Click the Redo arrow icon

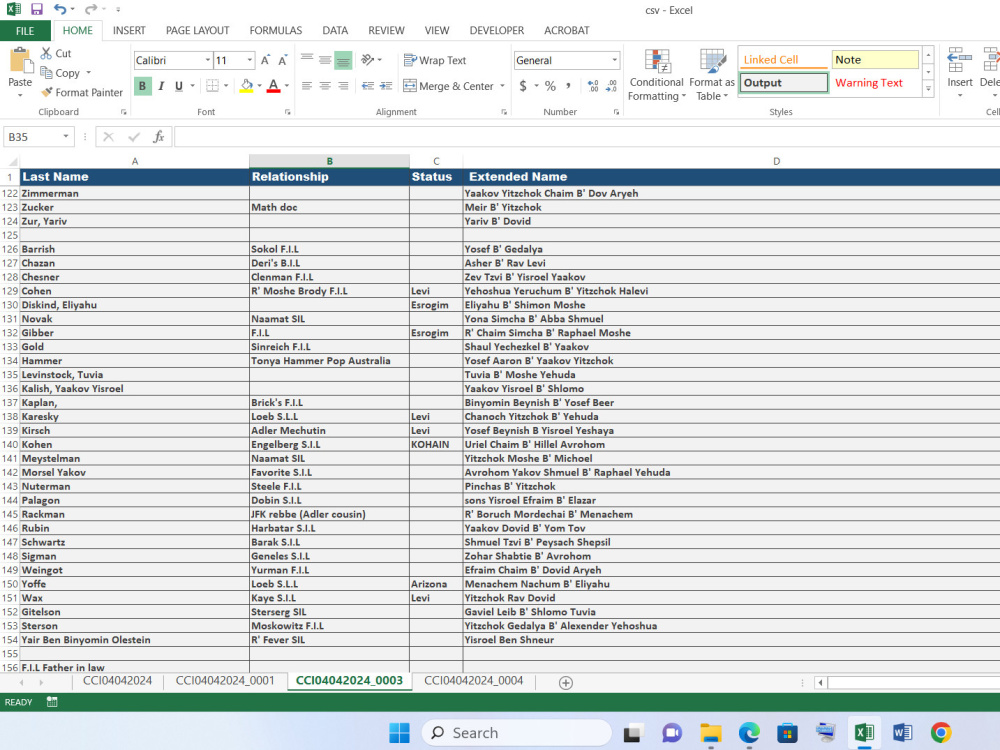click(x=91, y=9)
